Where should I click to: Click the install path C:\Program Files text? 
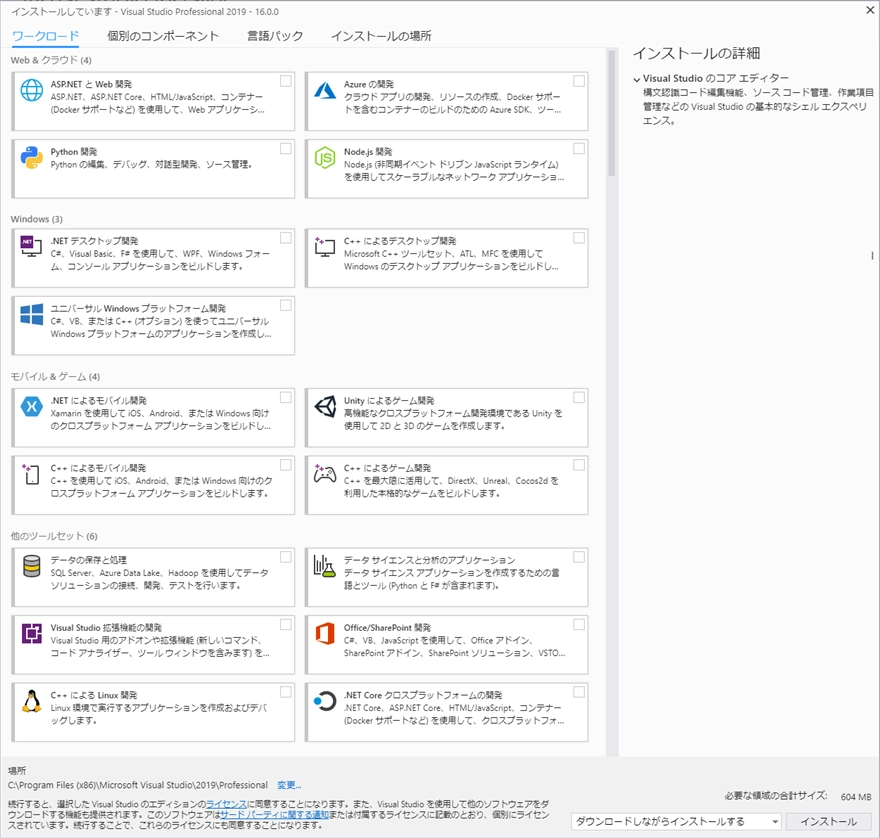tap(138, 785)
